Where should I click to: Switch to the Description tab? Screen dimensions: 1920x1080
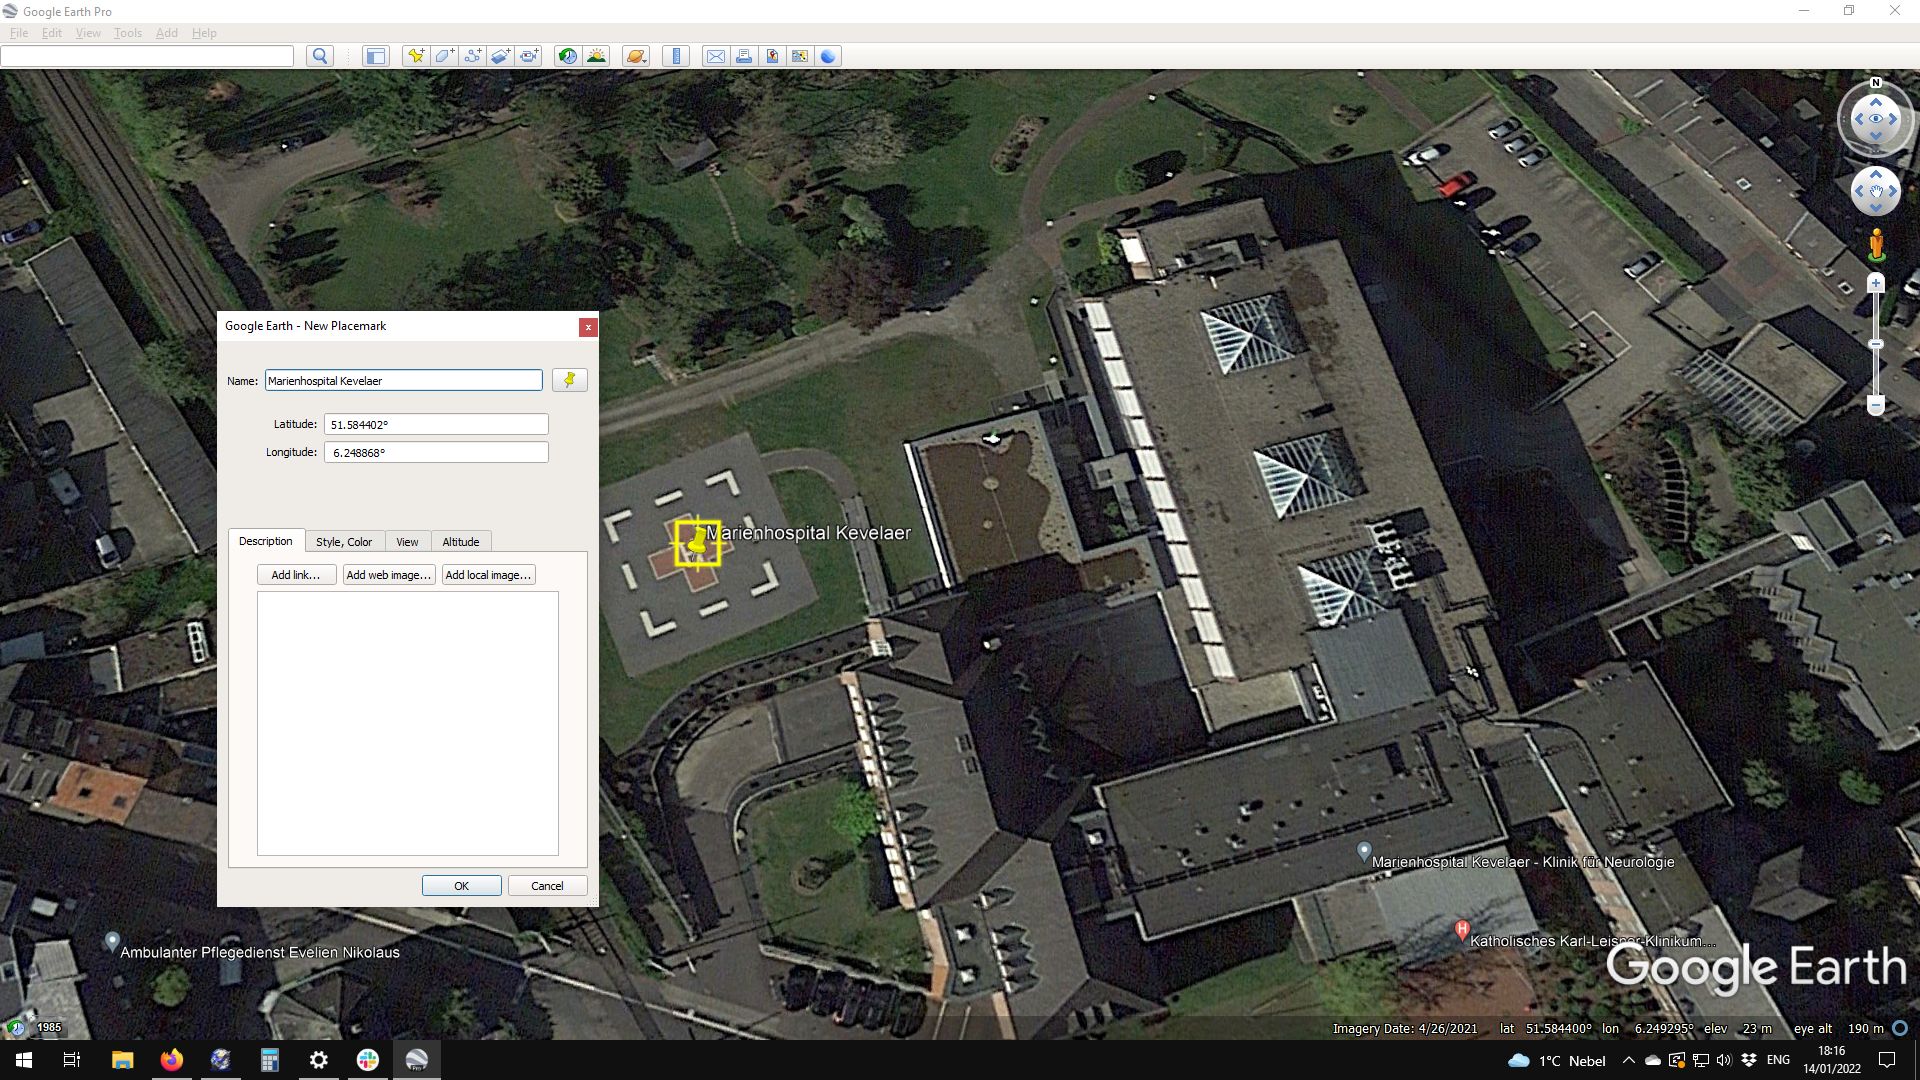[266, 541]
